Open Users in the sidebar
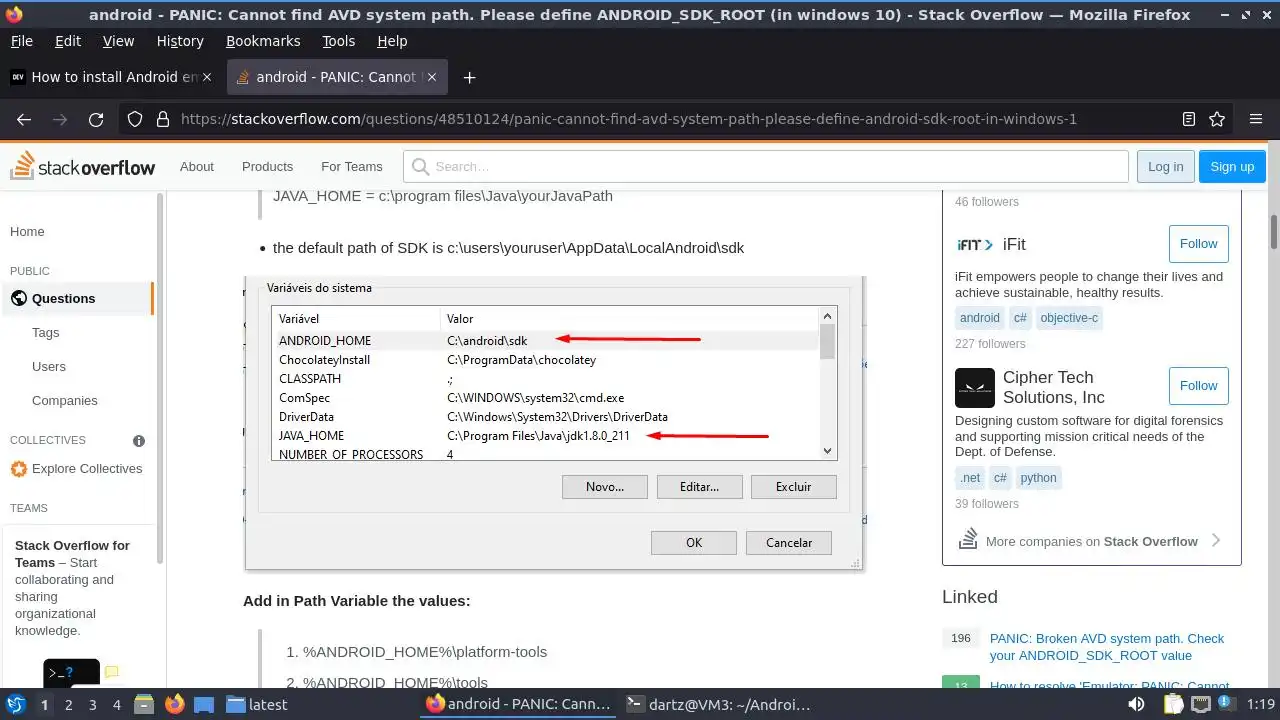Screen dimensions: 1280x720 48,367
